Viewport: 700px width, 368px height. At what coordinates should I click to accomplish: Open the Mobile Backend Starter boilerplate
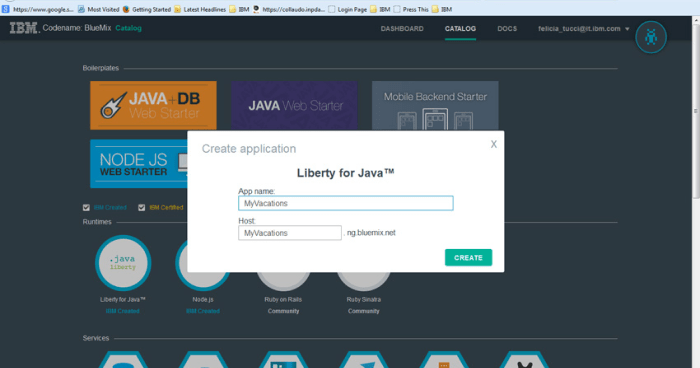pyautogui.click(x=435, y=105)
